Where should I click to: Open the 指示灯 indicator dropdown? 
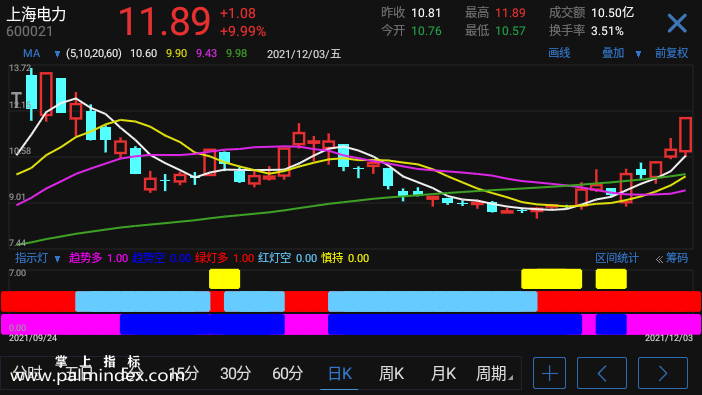57,258
